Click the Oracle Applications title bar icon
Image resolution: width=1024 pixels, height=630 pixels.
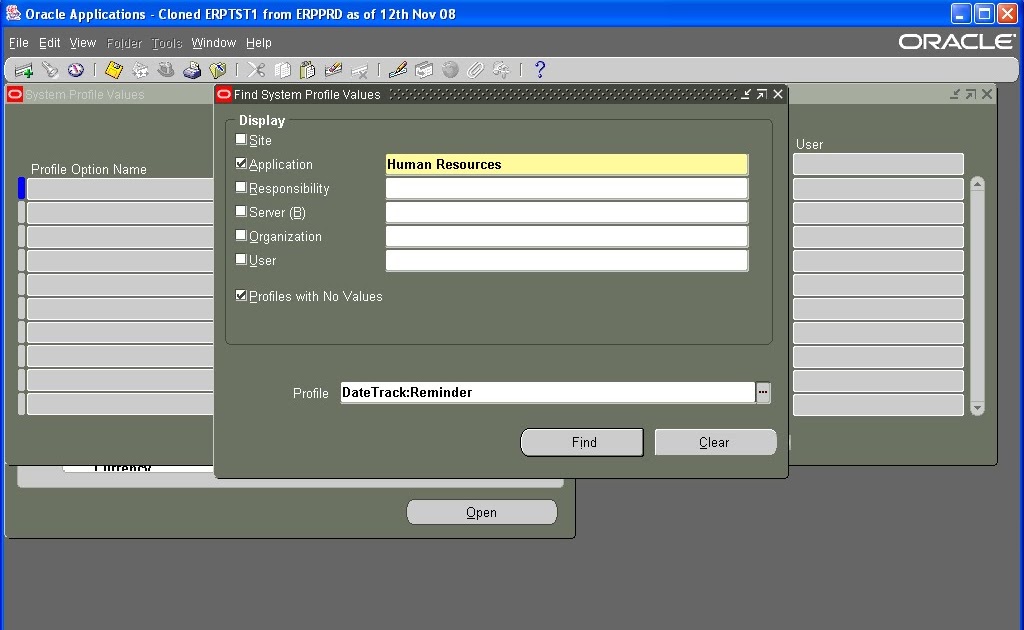tap(13, 14)
